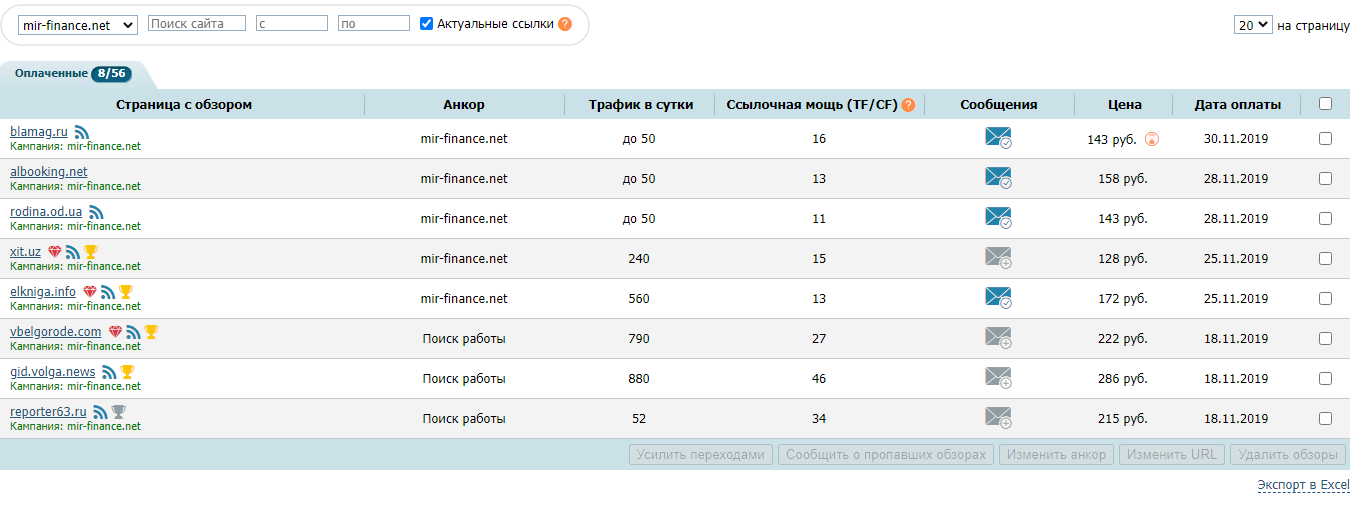Click the trophy icon beside elkniga.info
This screenshot has height=506, width=1366.
pos(125,292)
